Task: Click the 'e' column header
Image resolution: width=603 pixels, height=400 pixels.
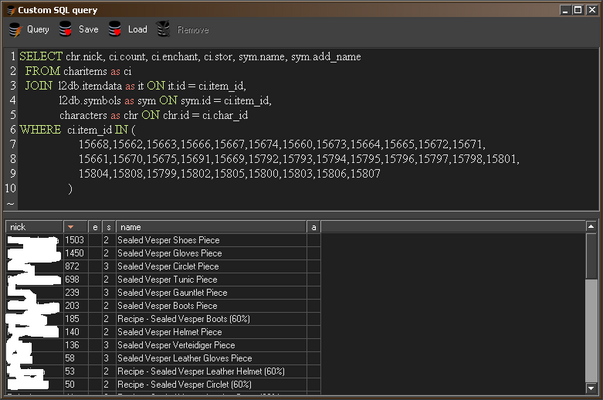Action: point(95,227)
